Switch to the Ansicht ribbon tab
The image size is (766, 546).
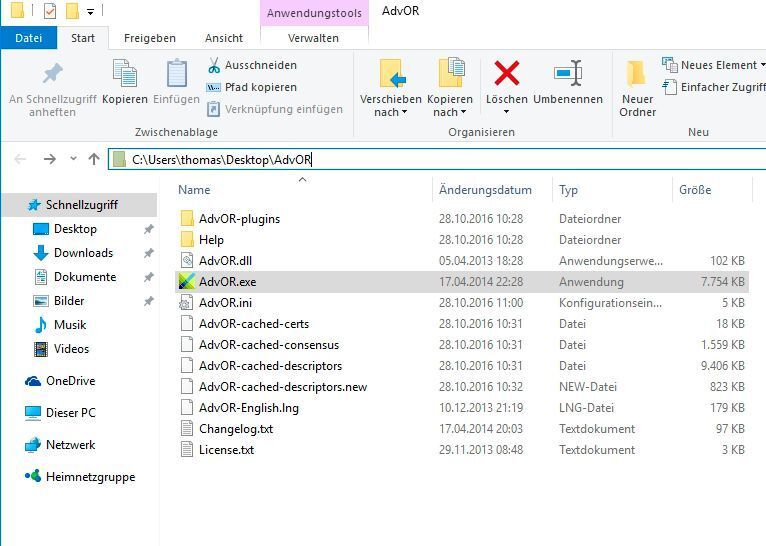click(224, 38)
